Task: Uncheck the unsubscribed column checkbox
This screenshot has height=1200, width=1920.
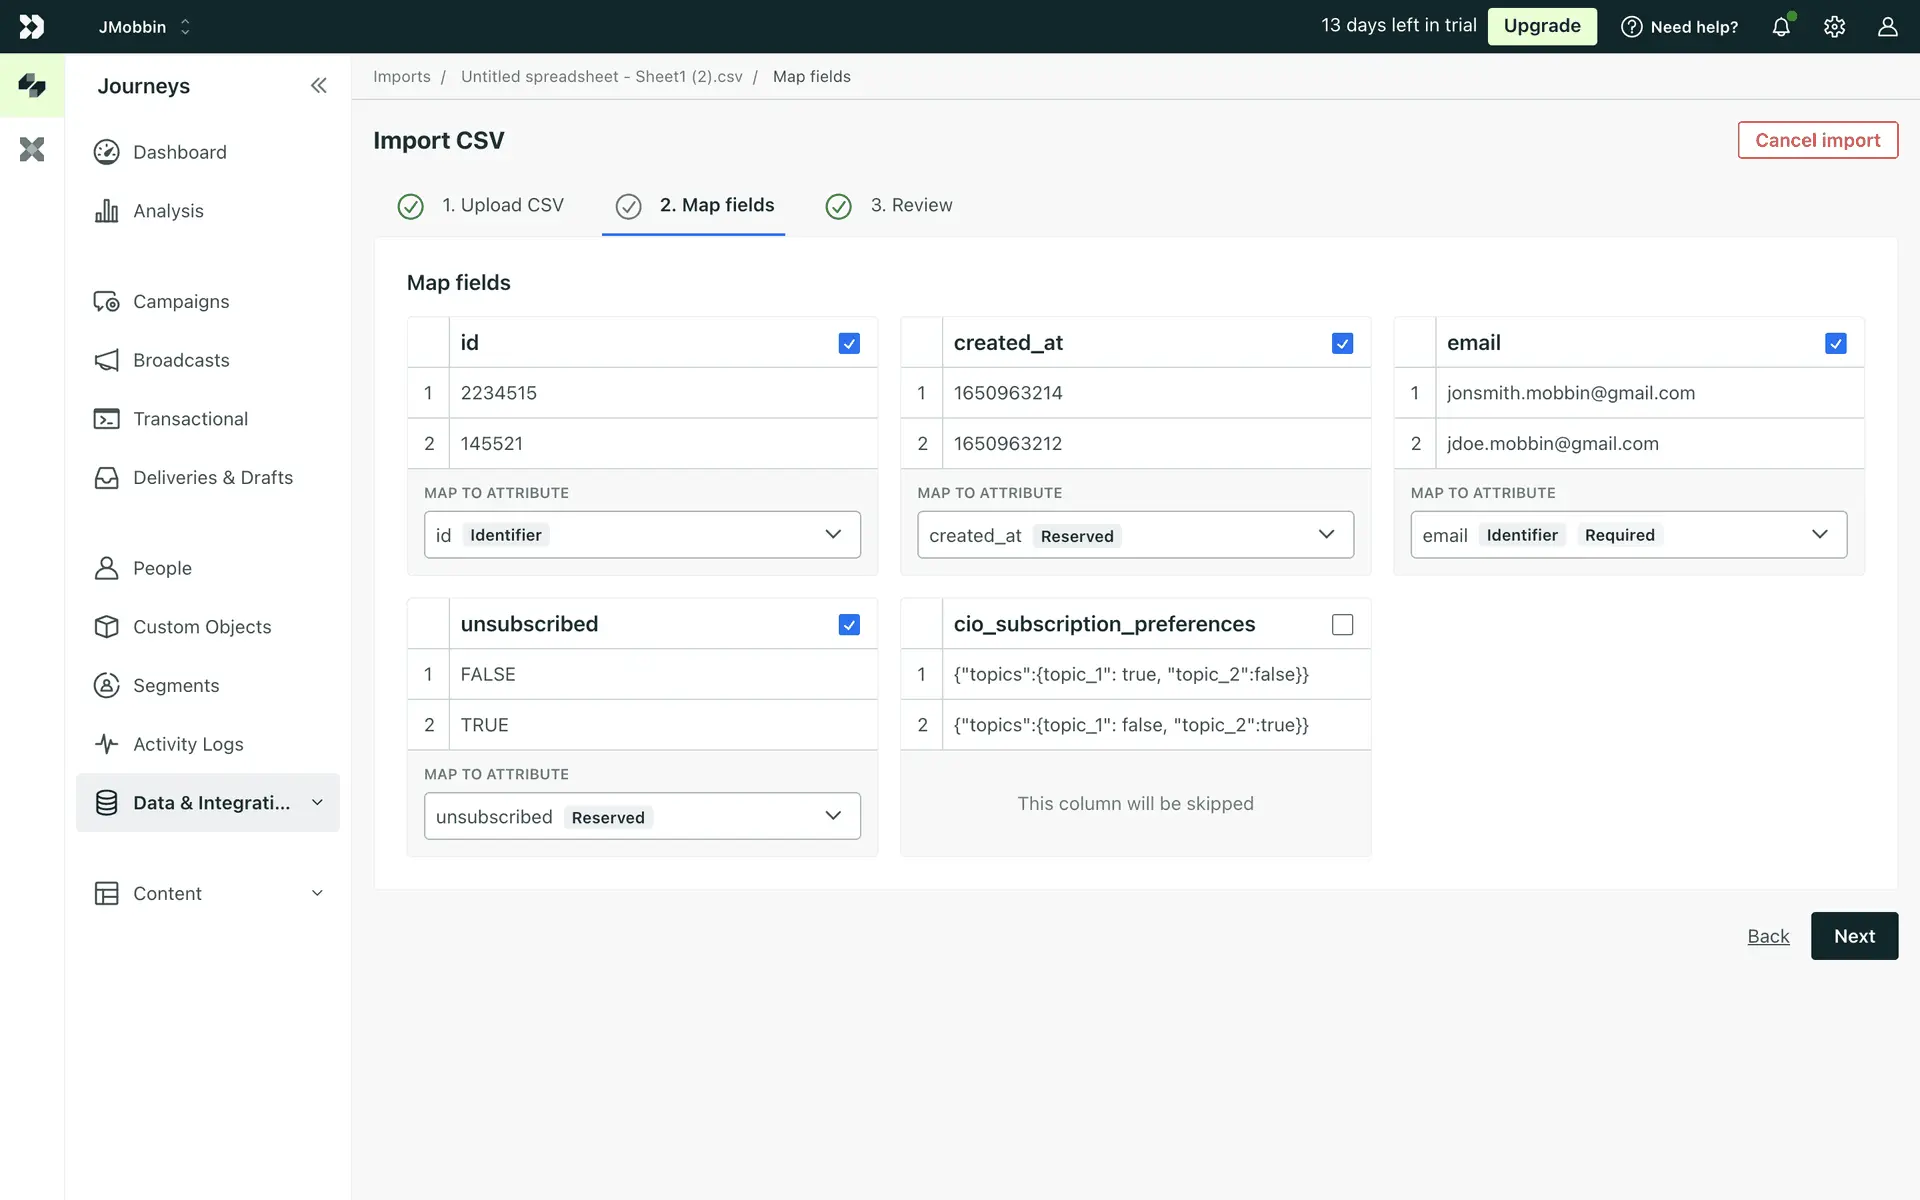Action: click(849, 625)
